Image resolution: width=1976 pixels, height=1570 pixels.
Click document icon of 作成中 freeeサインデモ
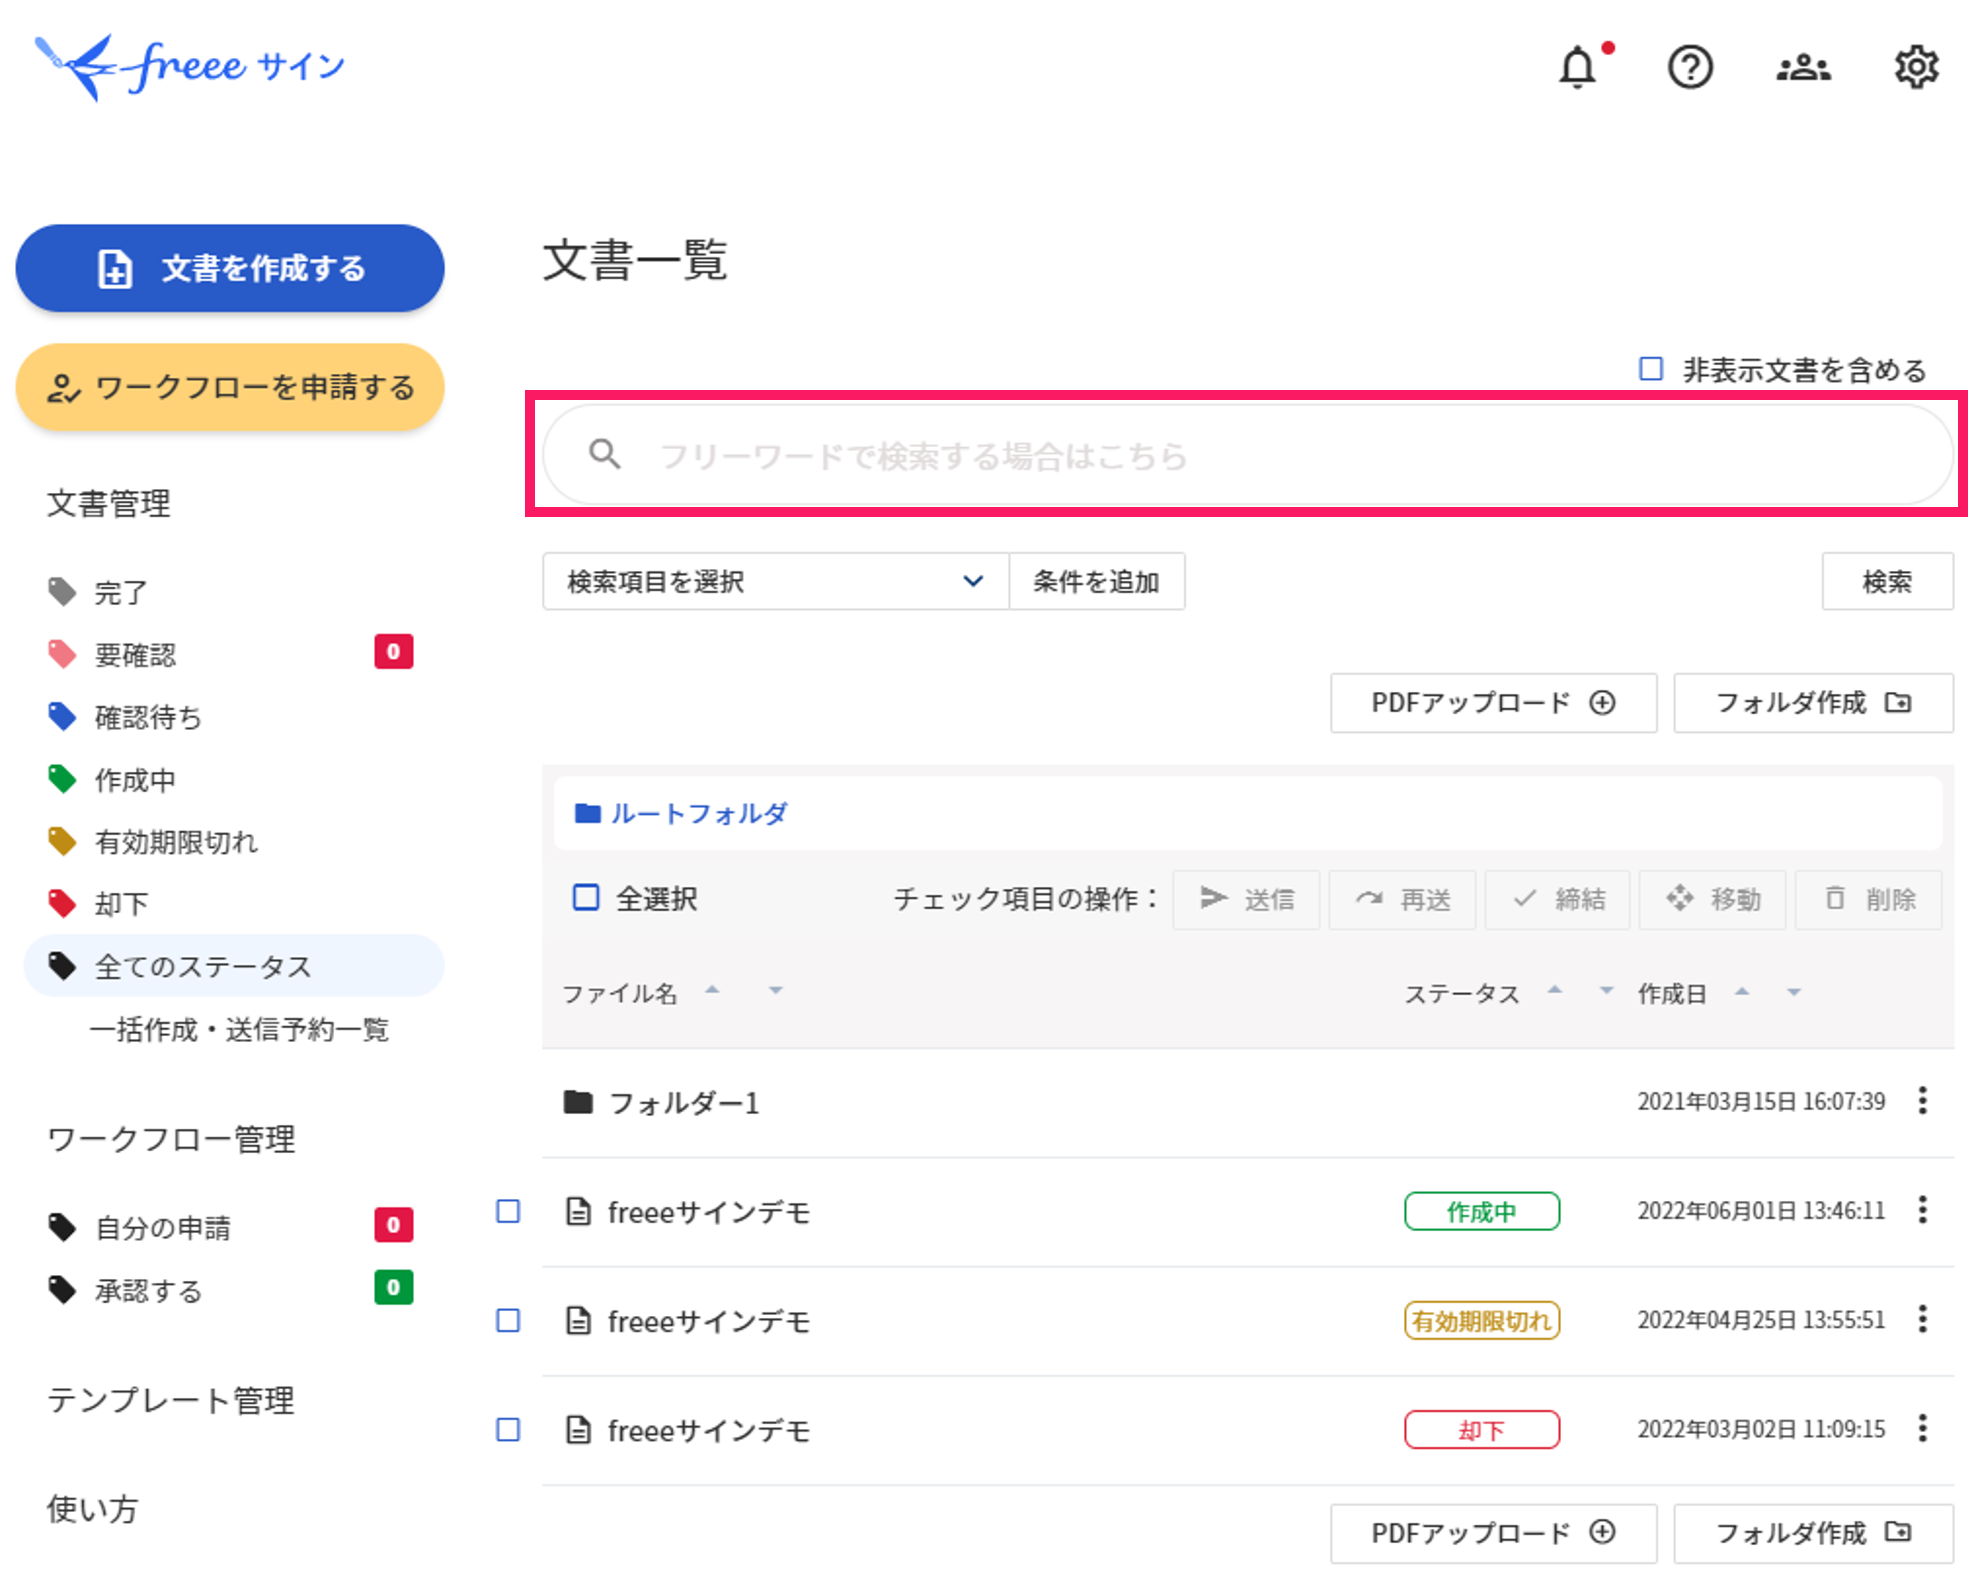coord(578,1211)
